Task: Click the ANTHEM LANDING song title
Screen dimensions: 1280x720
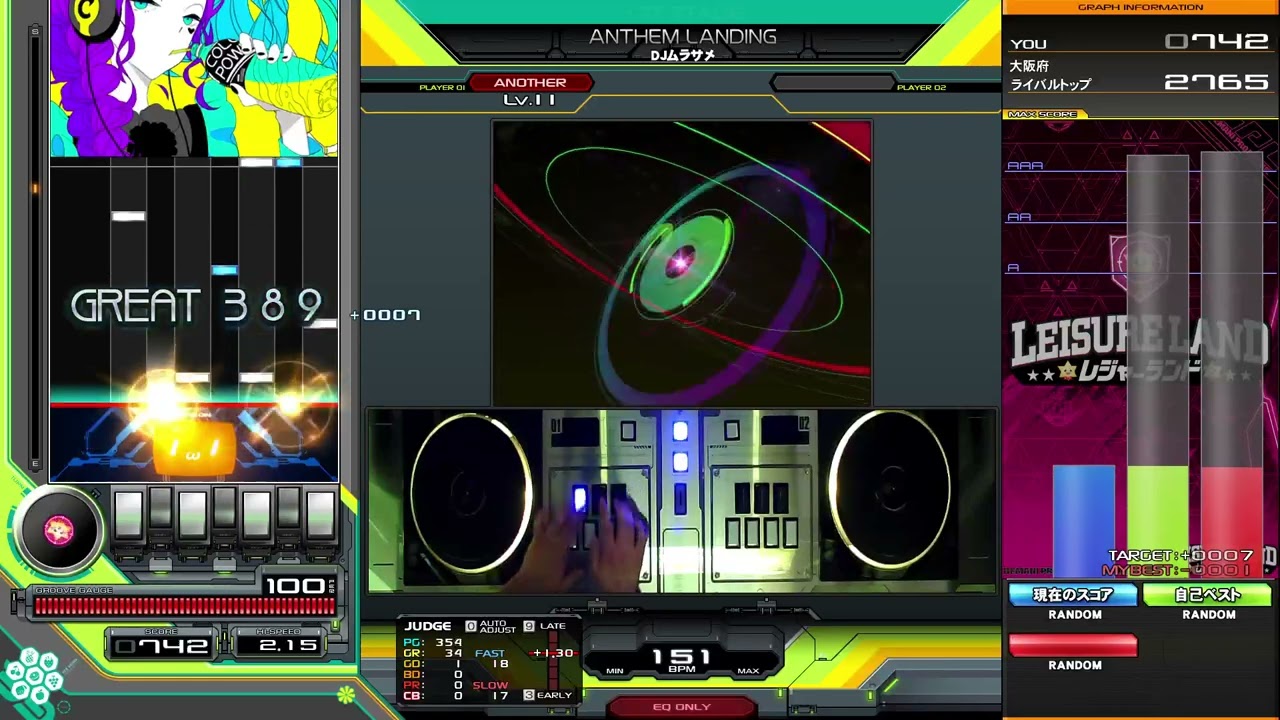Action: coord(683,36)
